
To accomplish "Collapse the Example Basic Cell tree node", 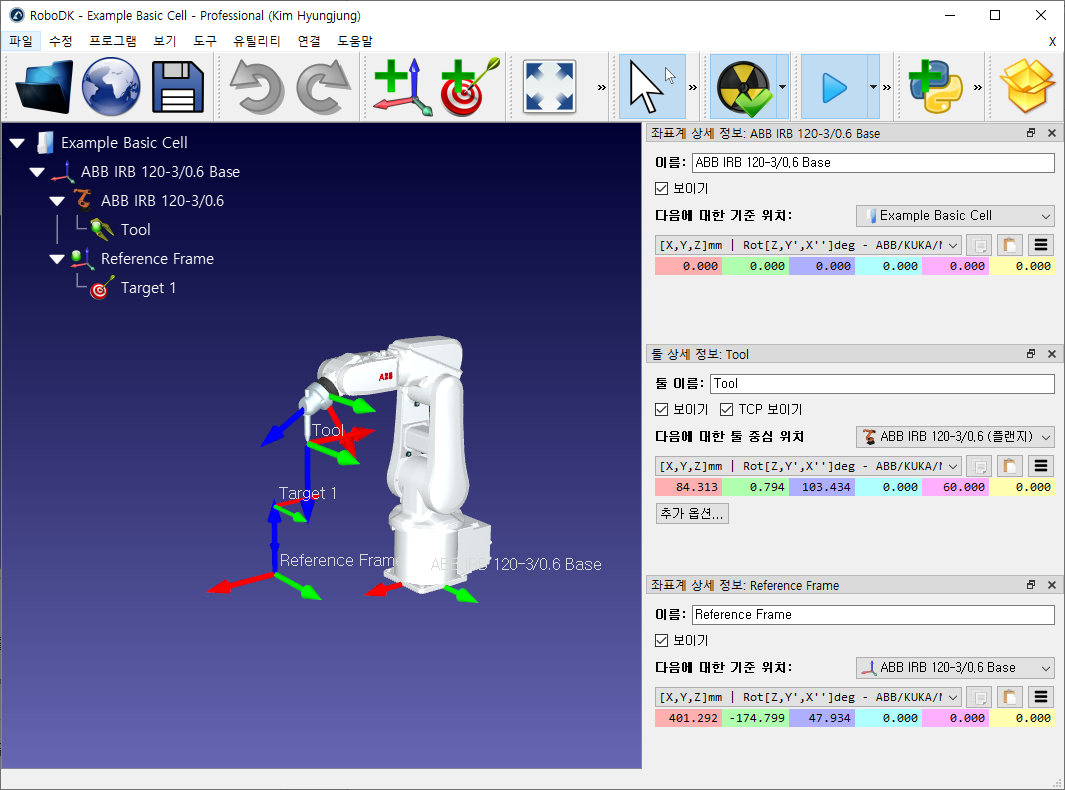I will (x=17, y=143).
